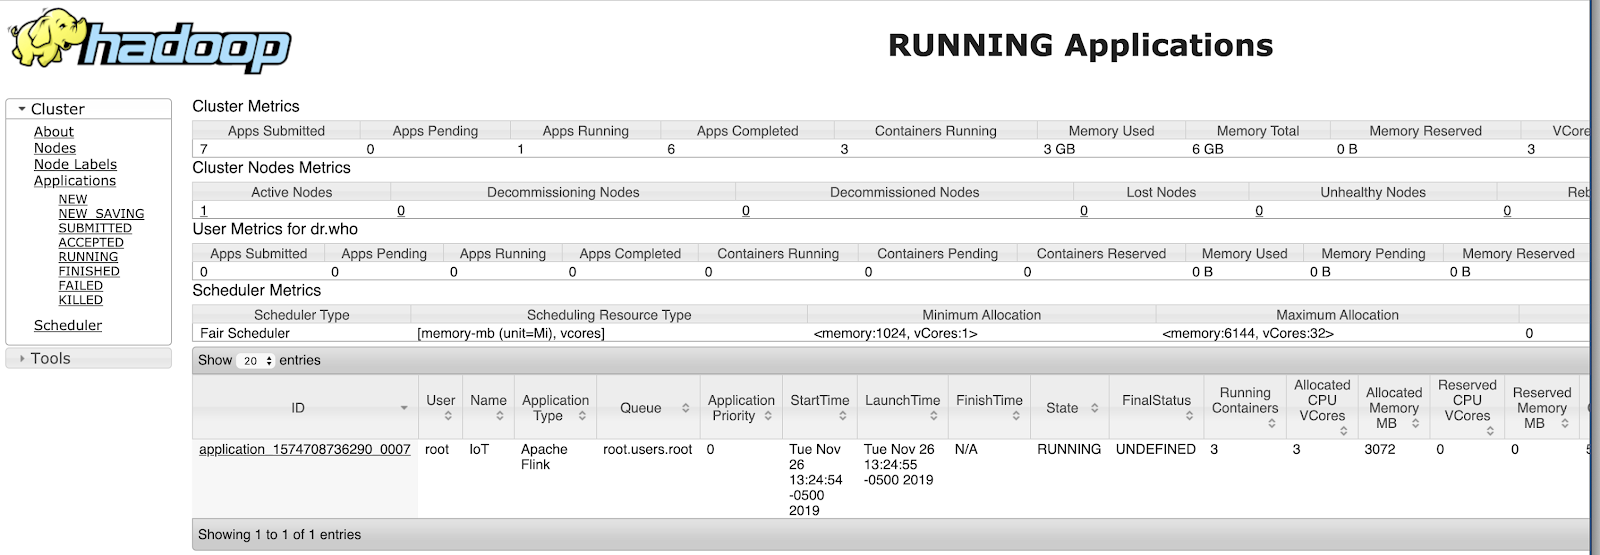Sort table by Reserved Memory MB column

point(1542,407)
